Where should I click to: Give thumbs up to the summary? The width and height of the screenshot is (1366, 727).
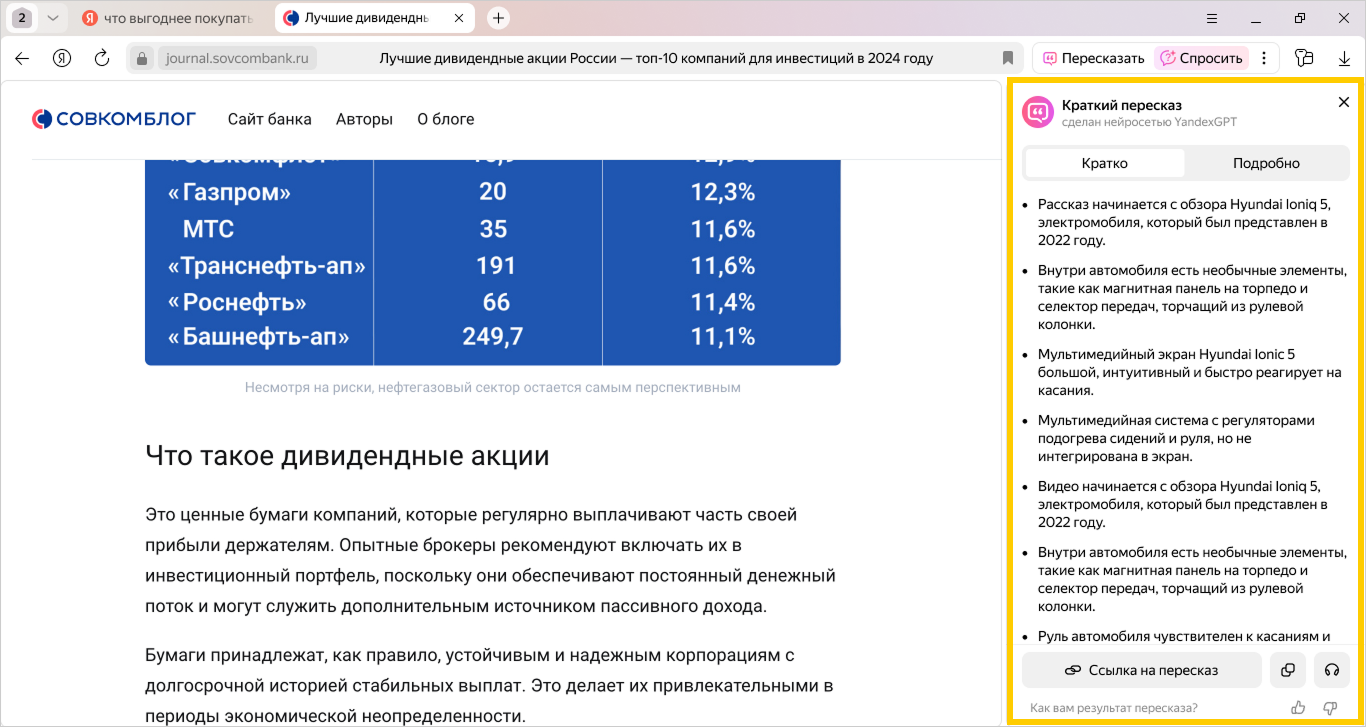(1298, 708)
